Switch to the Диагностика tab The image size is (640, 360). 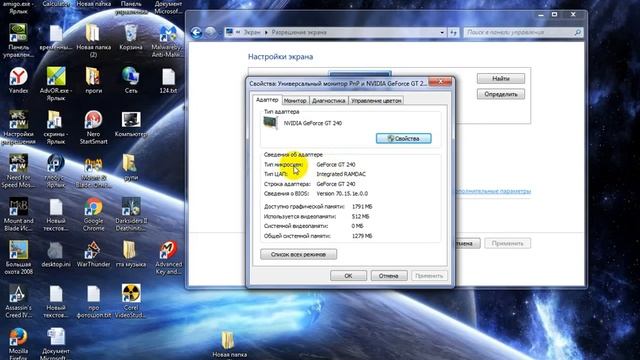coord(329,100)
